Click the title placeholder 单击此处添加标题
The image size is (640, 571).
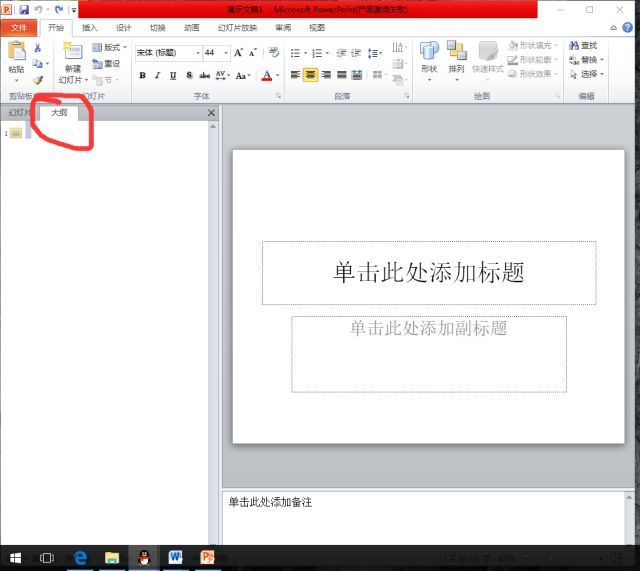429,273
